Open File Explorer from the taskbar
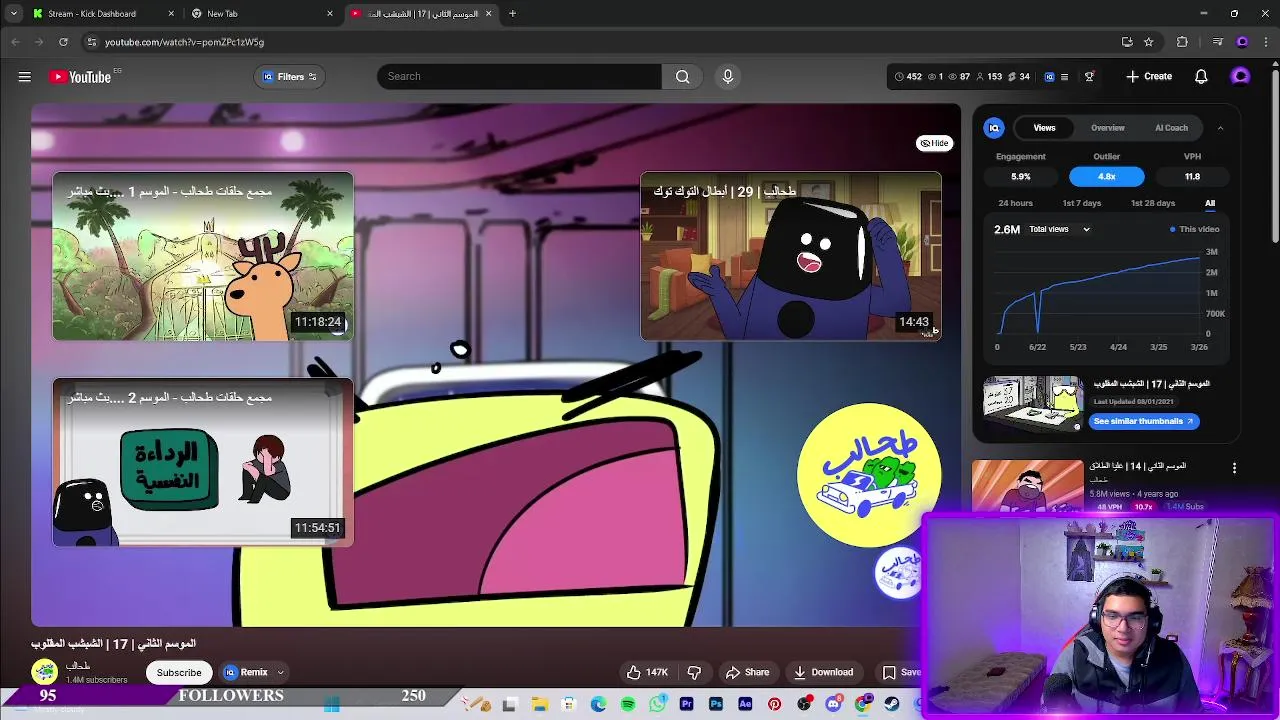Image resolution: width=1280 pixels, height=720 pixels. click(539, 705)
